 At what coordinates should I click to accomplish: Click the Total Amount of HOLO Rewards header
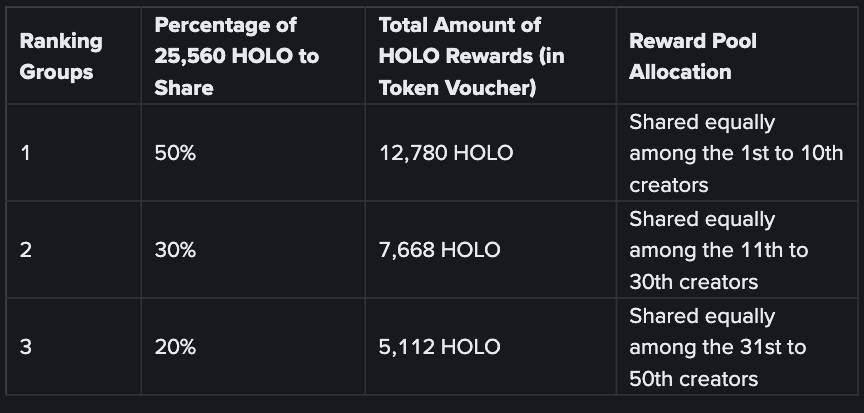click(x=472, y=56)
